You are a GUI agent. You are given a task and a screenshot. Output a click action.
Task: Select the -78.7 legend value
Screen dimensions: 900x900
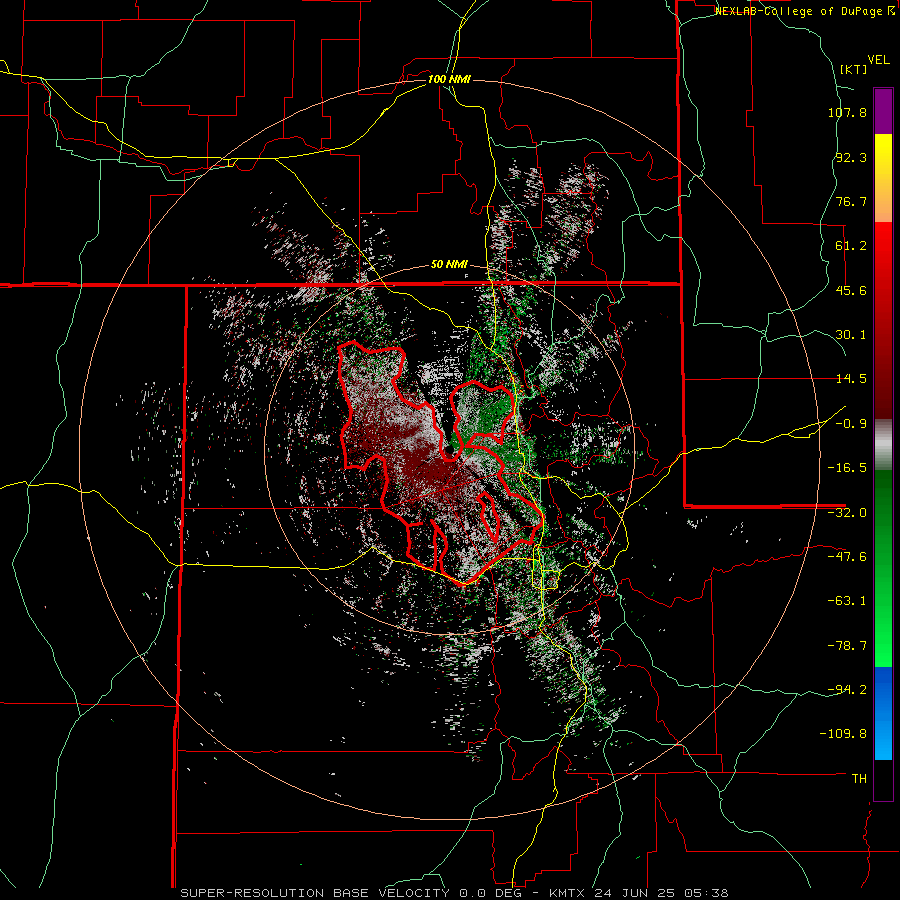pos(847,646)
